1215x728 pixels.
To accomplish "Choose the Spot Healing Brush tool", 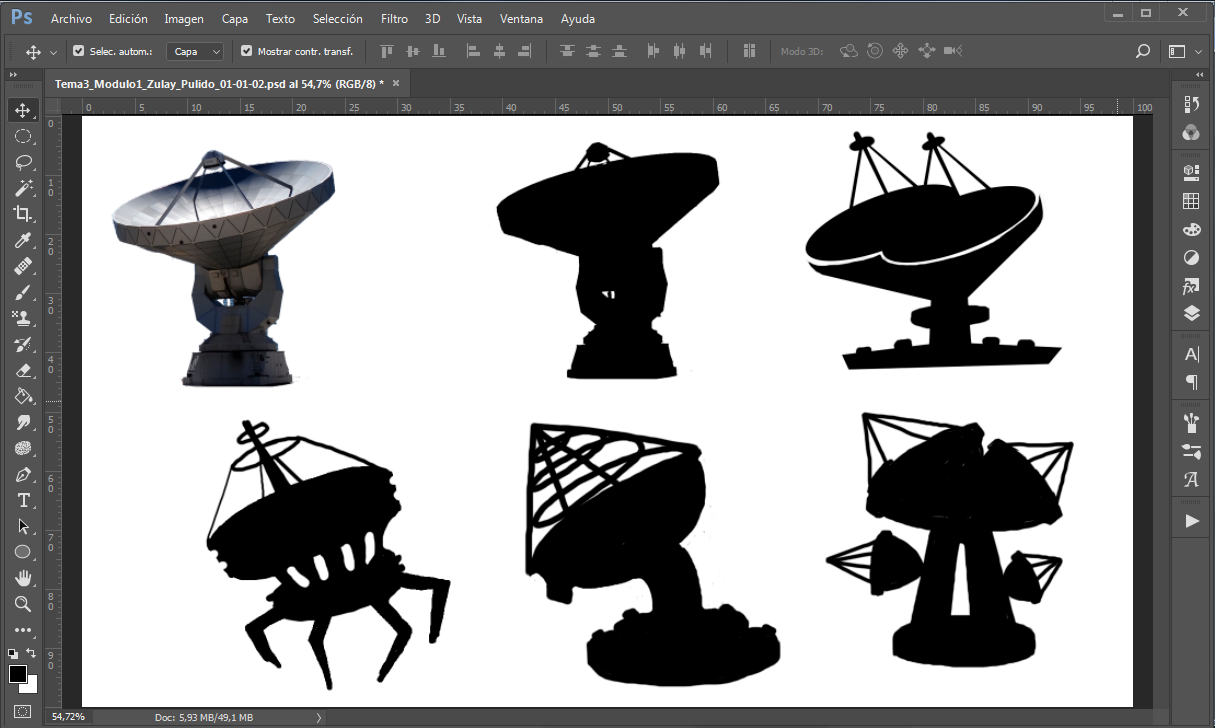I will coord(23,266).
